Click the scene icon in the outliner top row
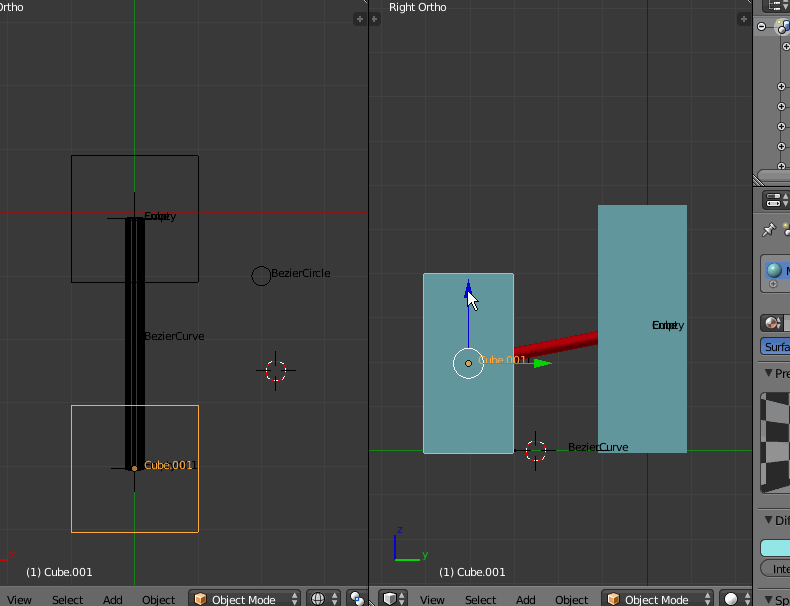The image size is (790, 606). pyautogui.click(x=783, y=26)
